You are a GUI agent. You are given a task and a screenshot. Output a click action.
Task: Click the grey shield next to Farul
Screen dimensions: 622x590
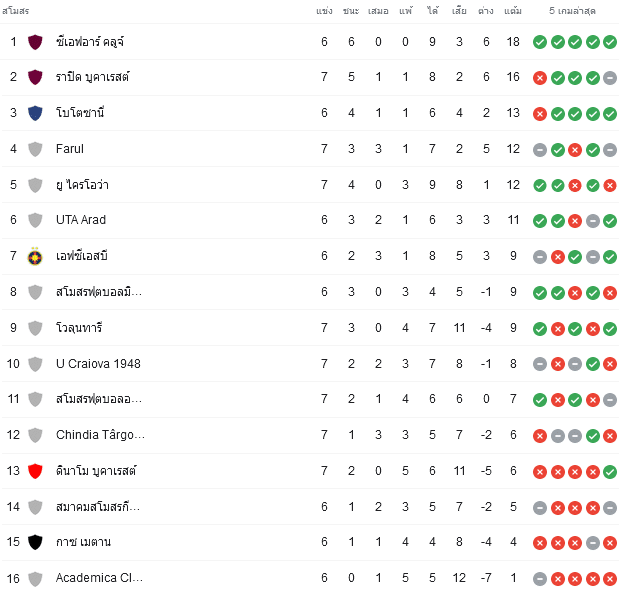tap(35, 149)
